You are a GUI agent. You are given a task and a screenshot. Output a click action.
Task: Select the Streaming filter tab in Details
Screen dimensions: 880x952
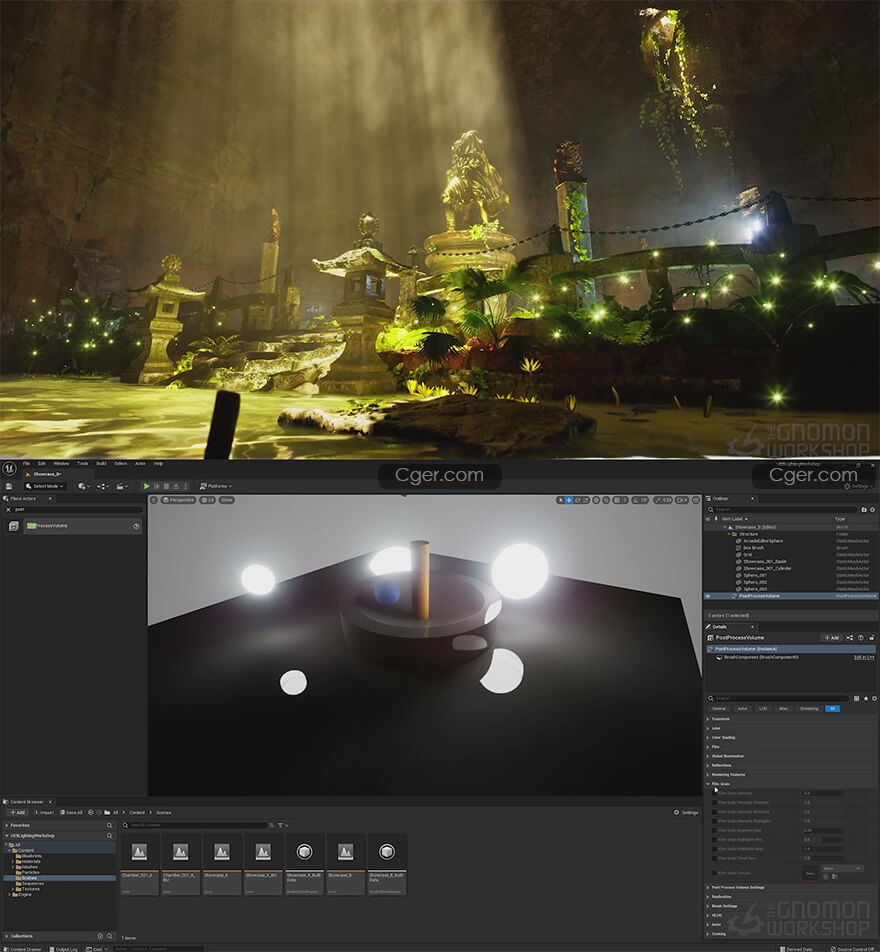808,709
